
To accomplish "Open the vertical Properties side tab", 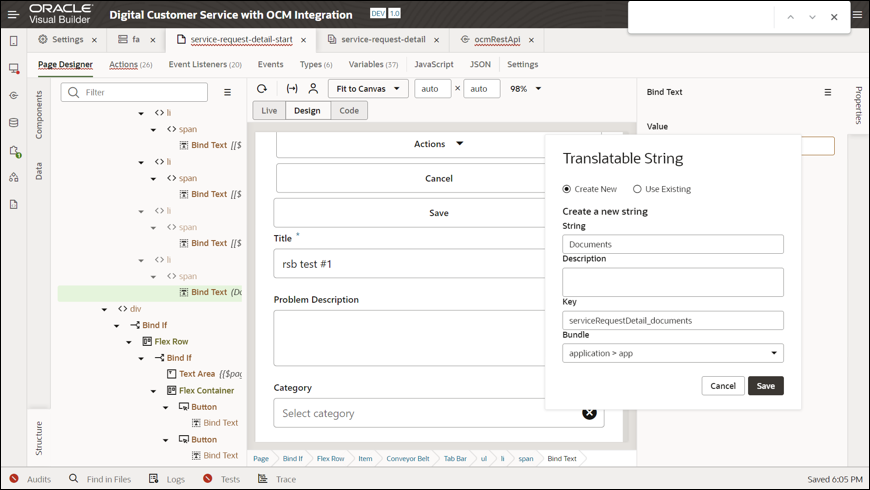I will point(858,105).
